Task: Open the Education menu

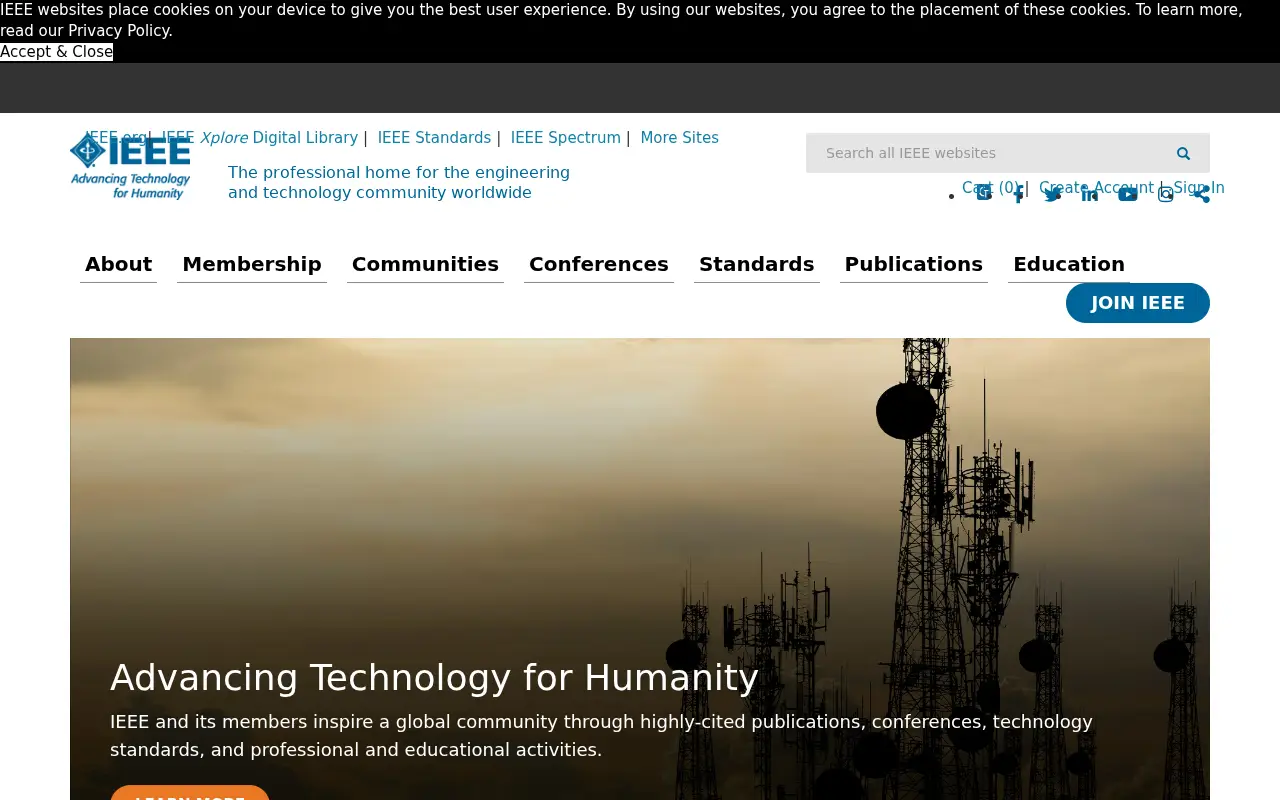Action: point(1069,264)
